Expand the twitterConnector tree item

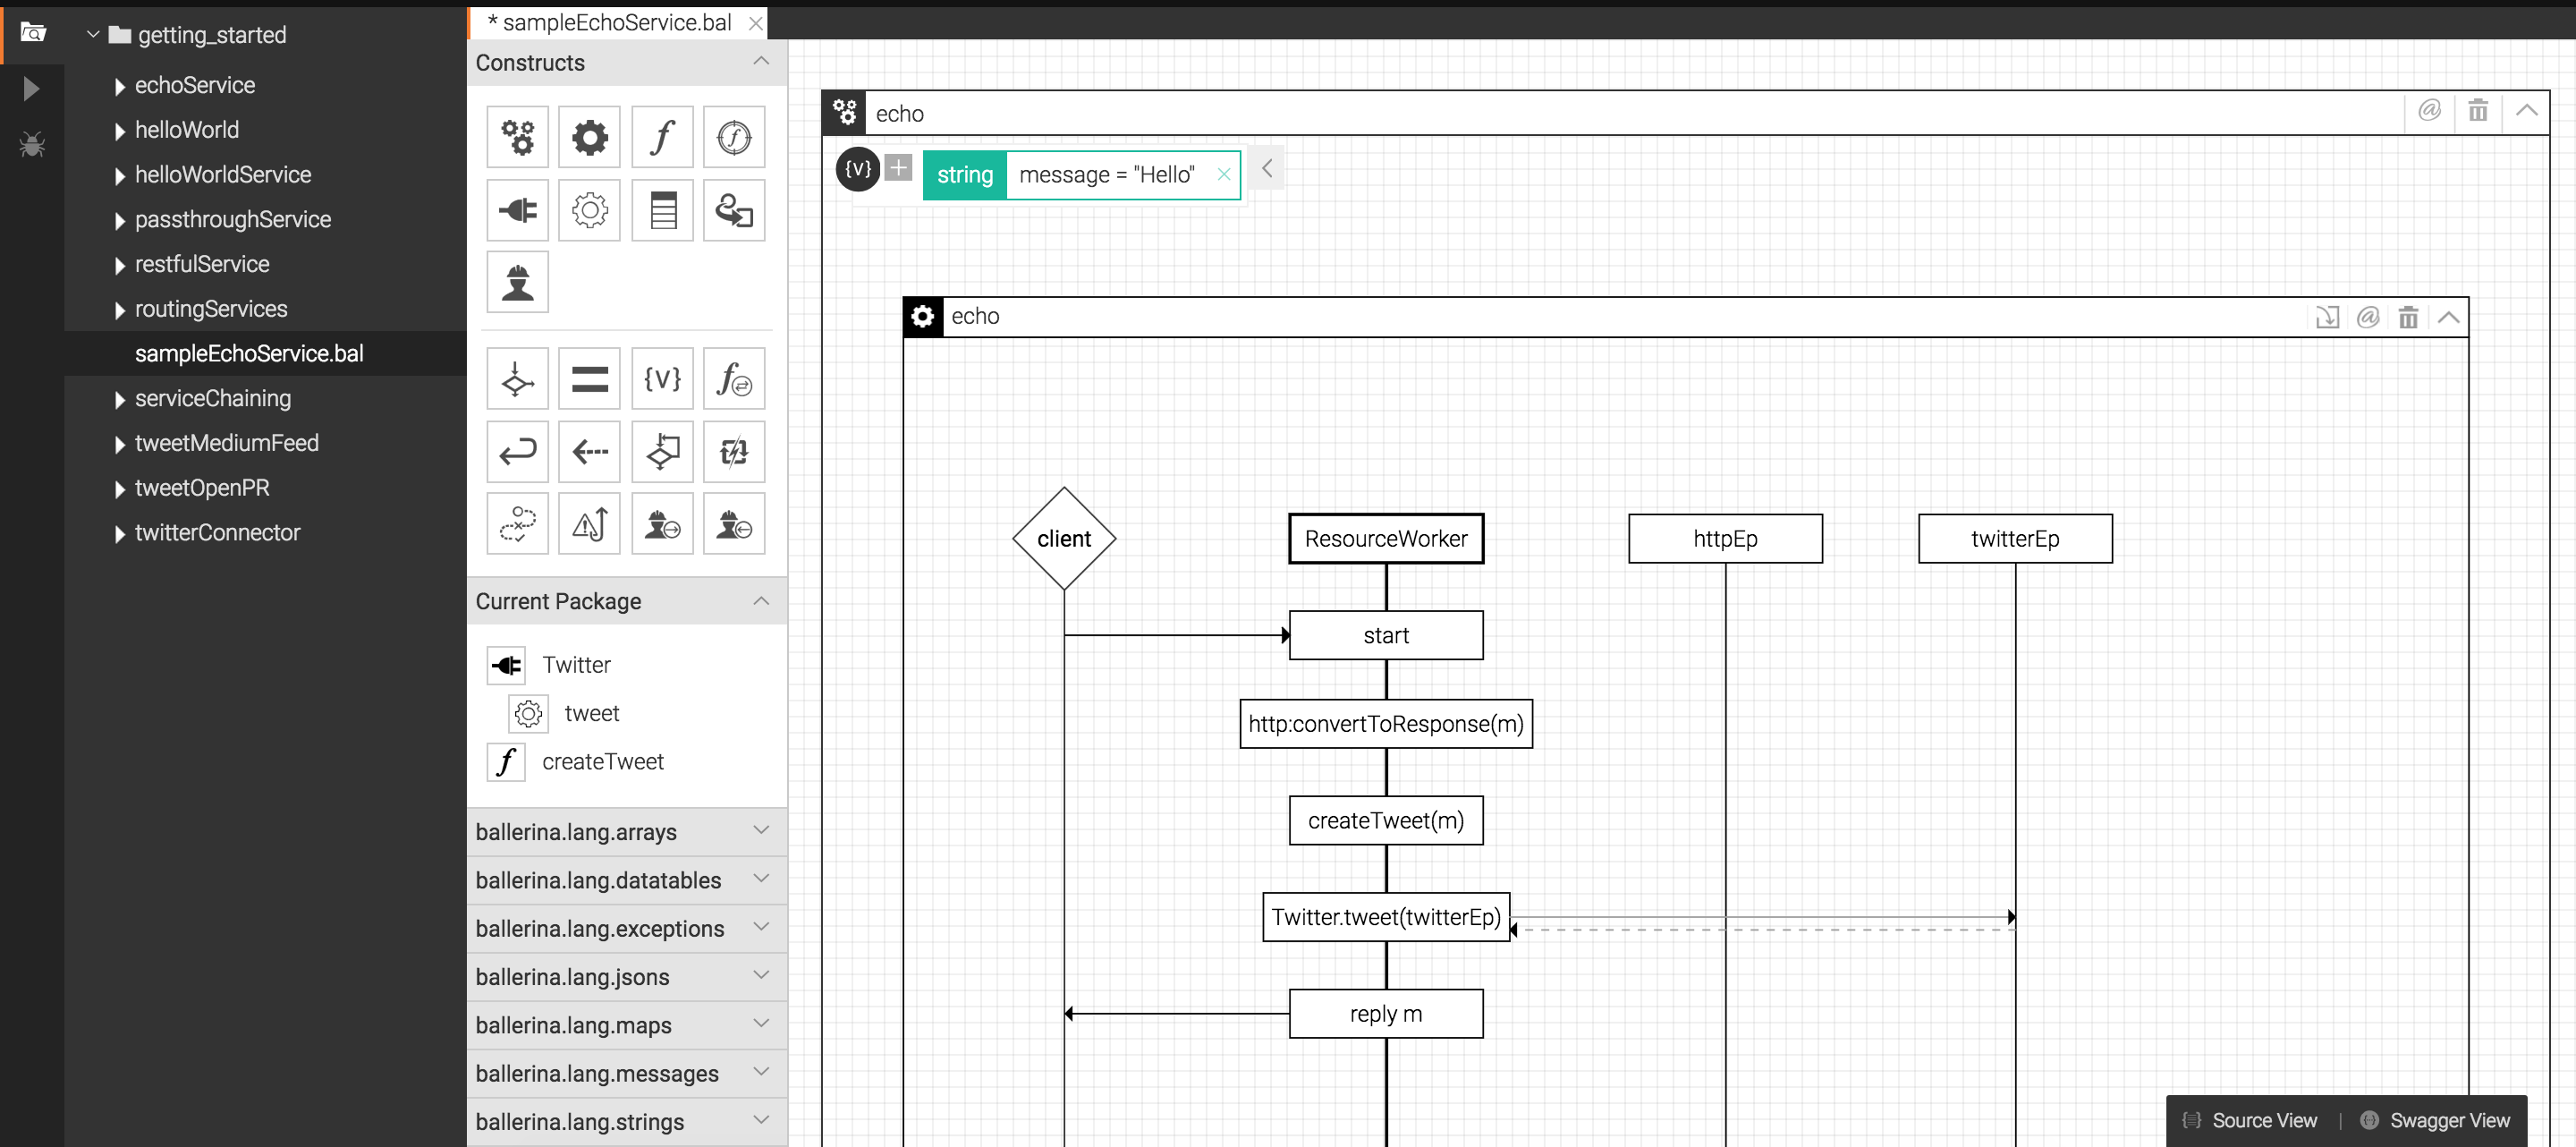point(122,531)
